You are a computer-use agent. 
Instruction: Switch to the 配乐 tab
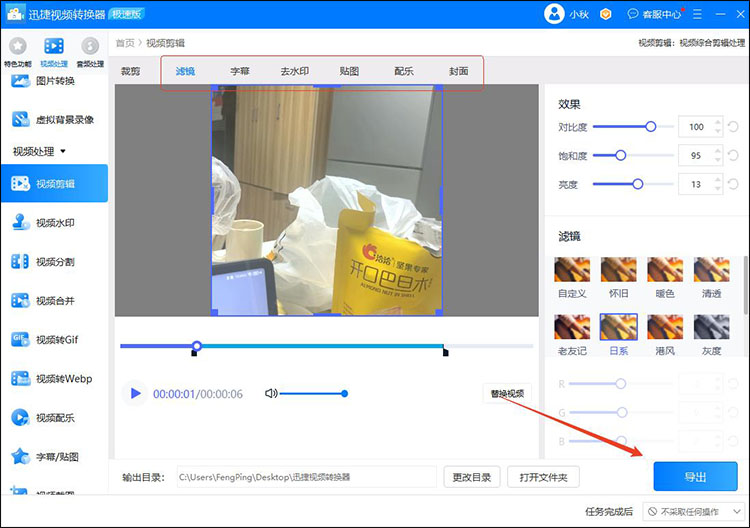[x=404, y=71]
